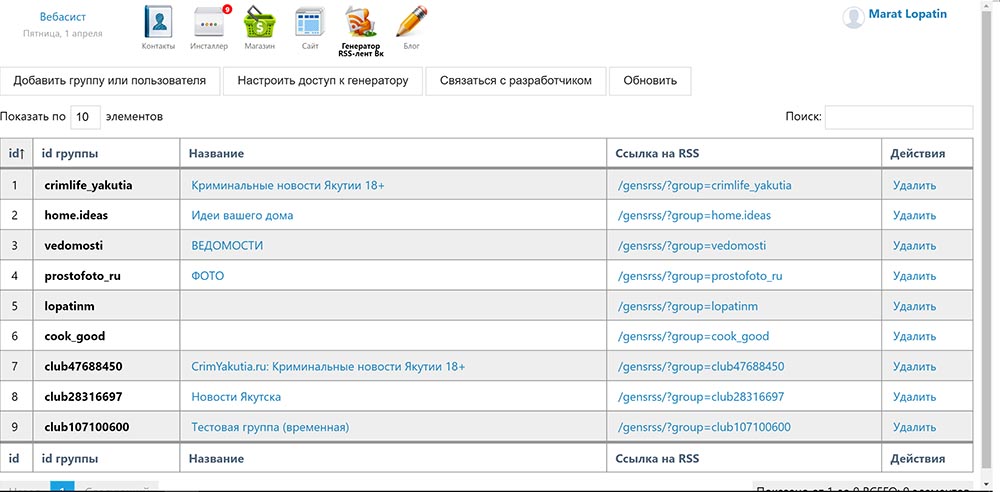
Task: Focus the Поиск search field
Action: coord(898,117)
